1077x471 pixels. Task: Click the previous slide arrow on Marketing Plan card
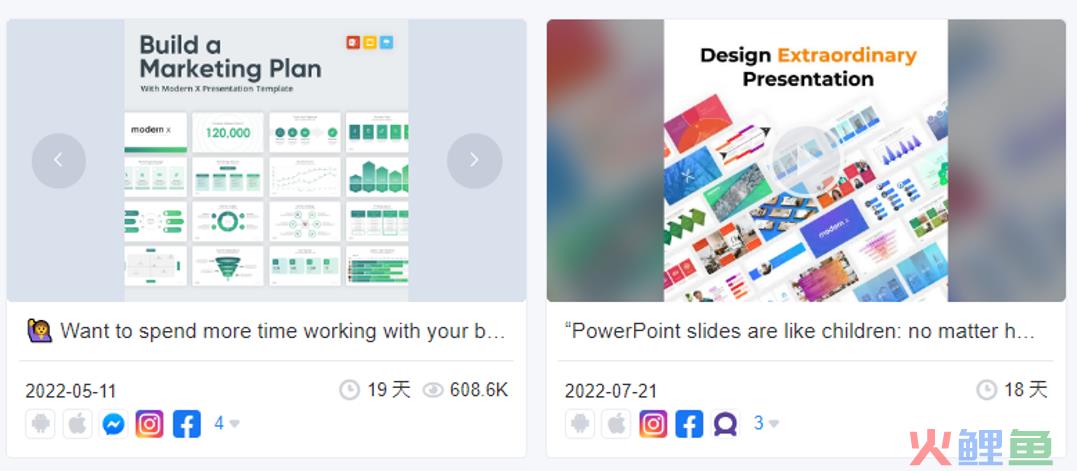click(x=58, y=160)
